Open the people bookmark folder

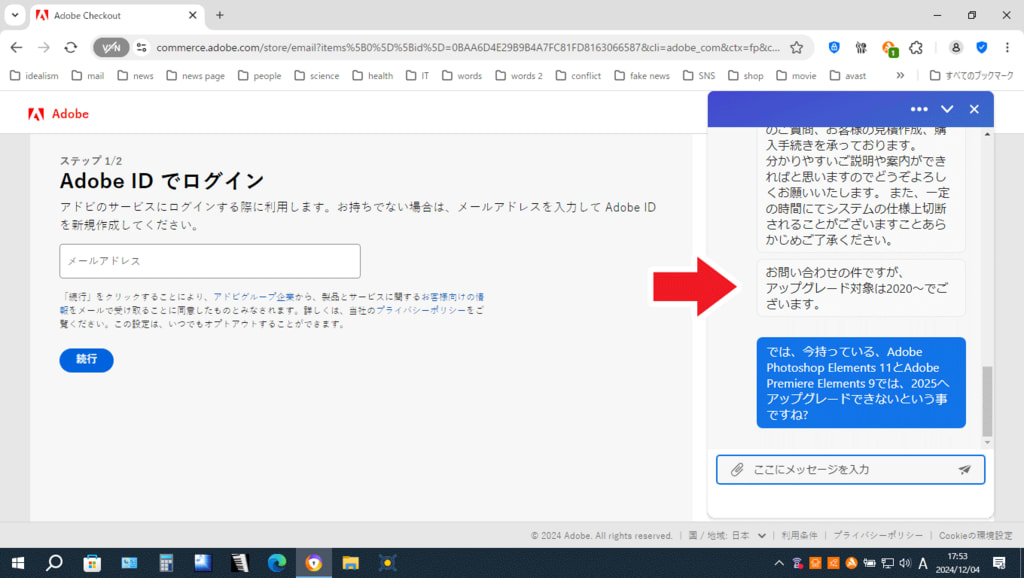click(259, 76)
